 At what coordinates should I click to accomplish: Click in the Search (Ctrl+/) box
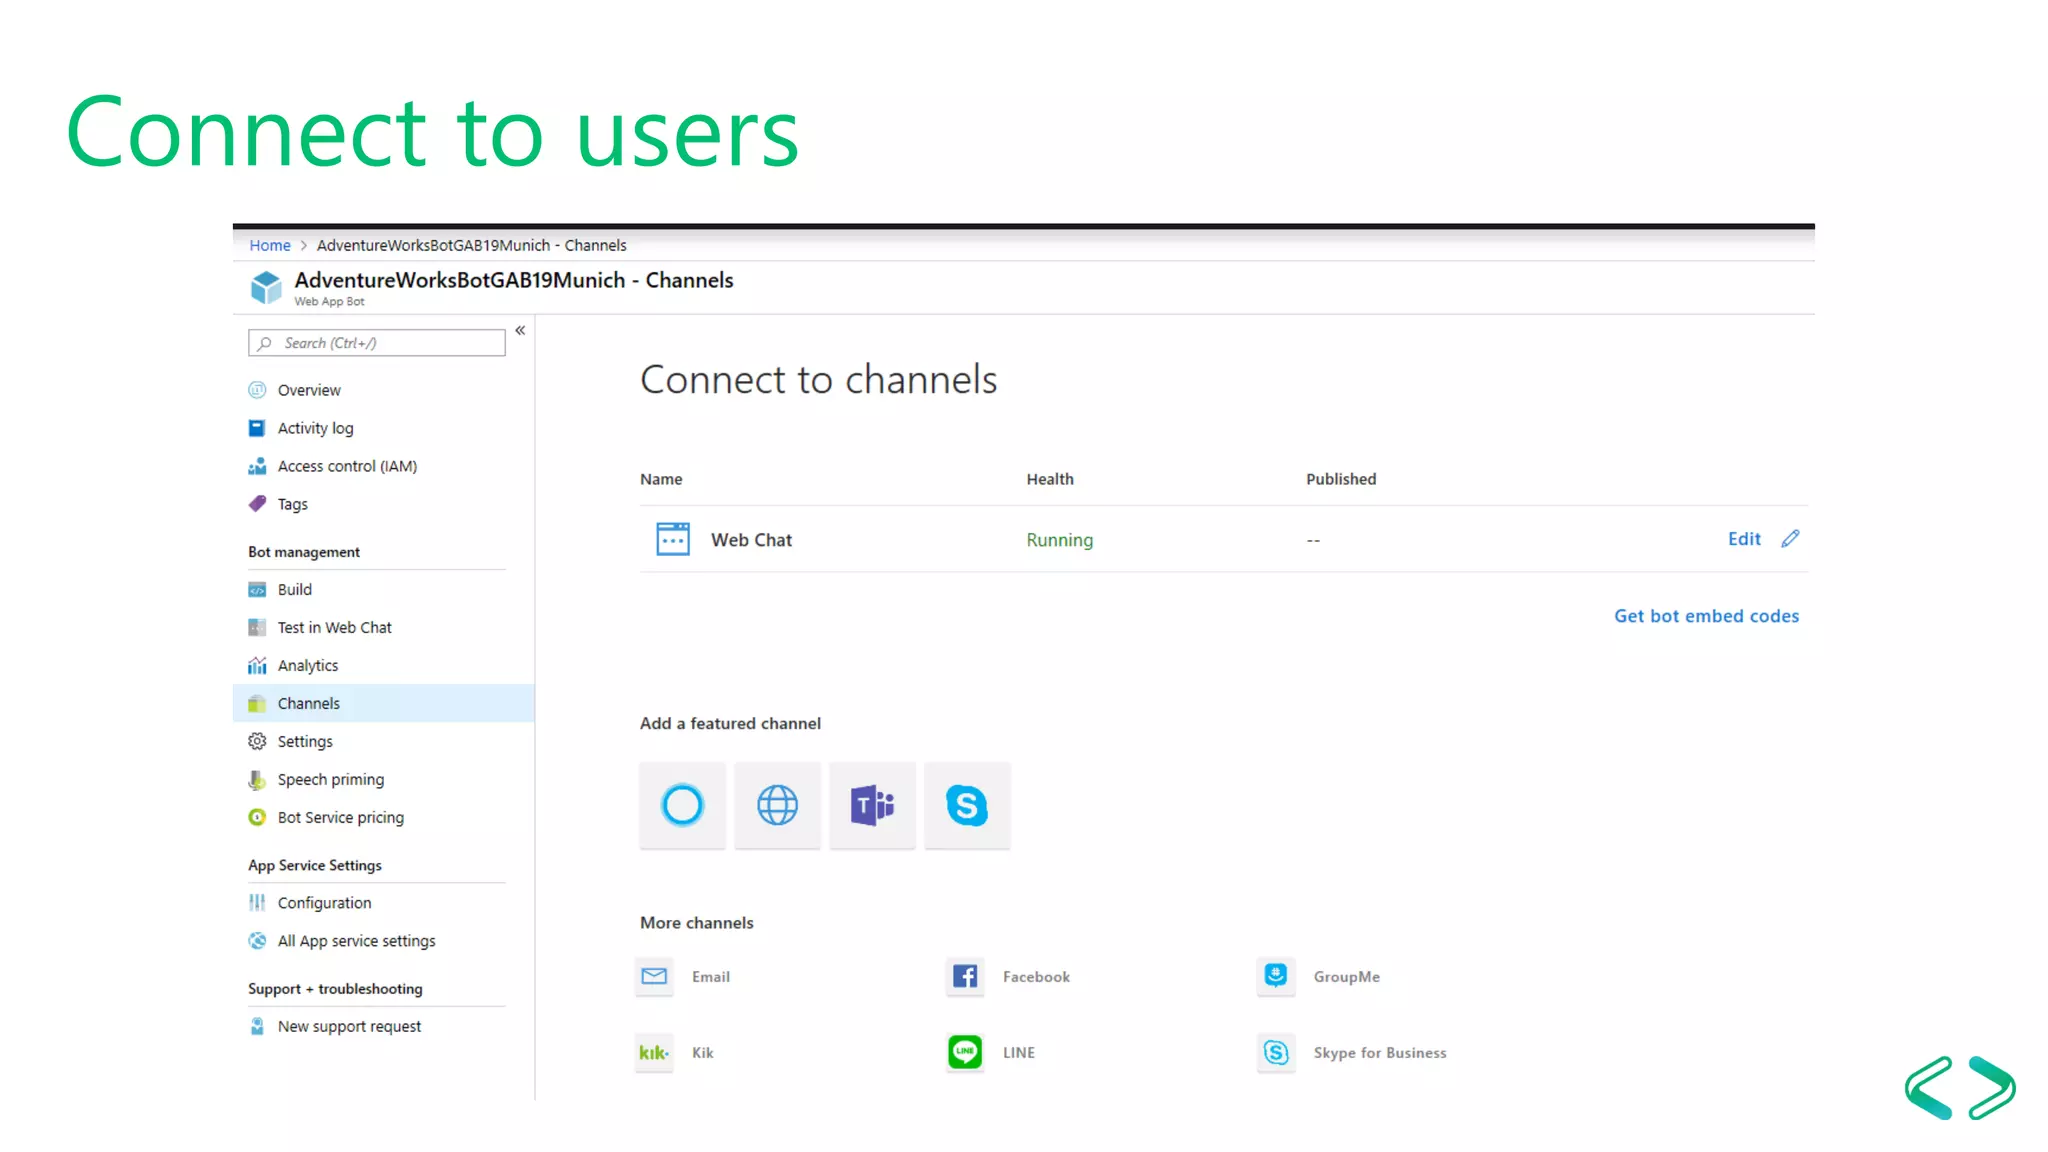376,343
